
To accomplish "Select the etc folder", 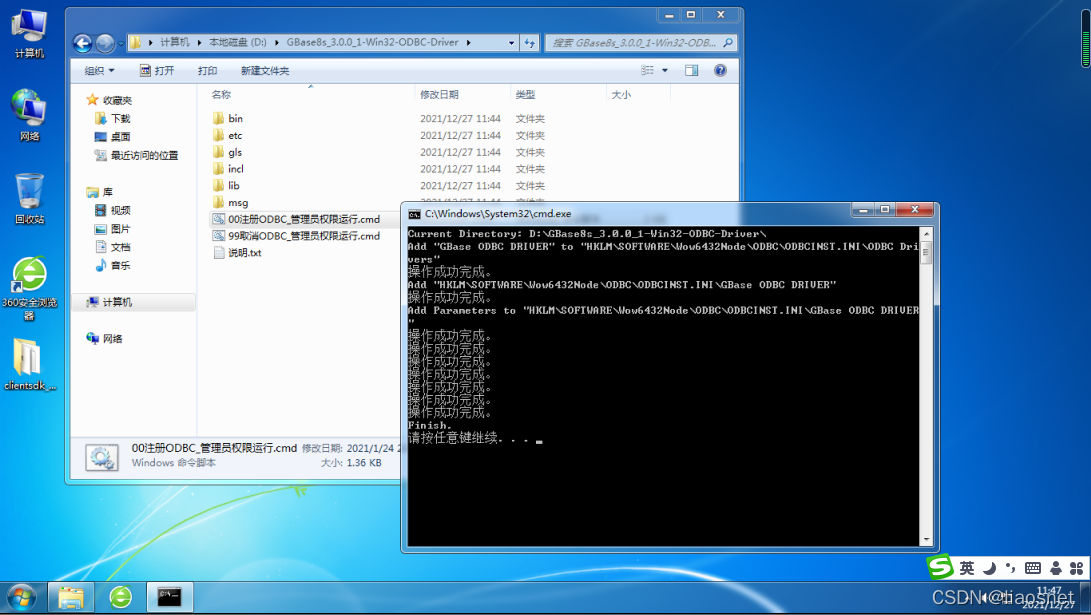I will click(228, 136).
